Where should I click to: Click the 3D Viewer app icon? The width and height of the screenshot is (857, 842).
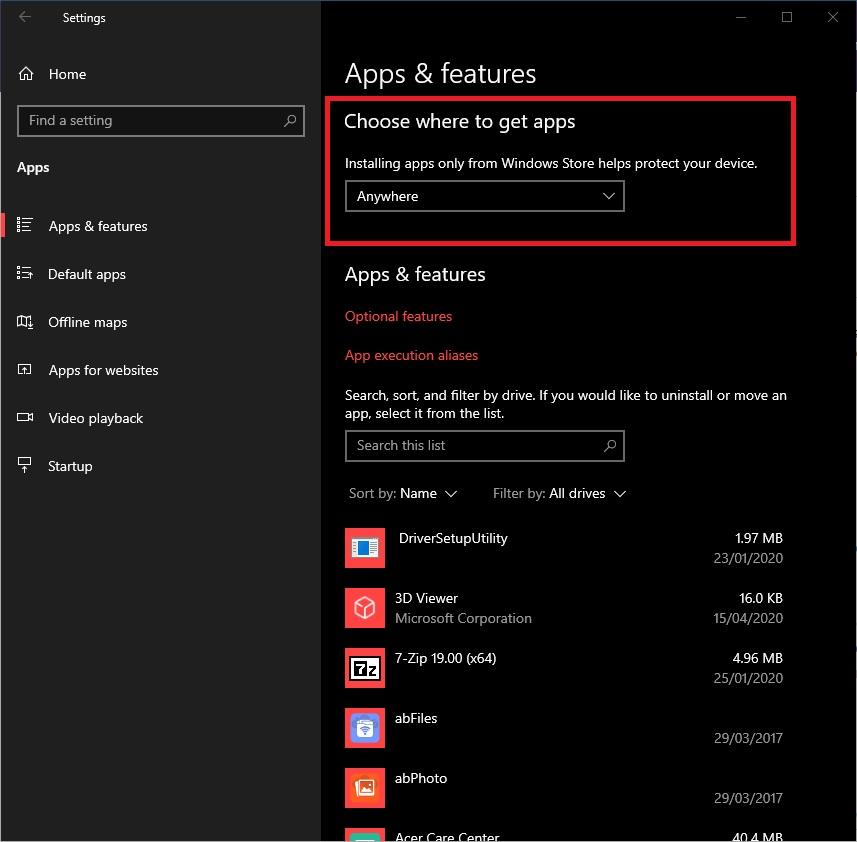365,608
